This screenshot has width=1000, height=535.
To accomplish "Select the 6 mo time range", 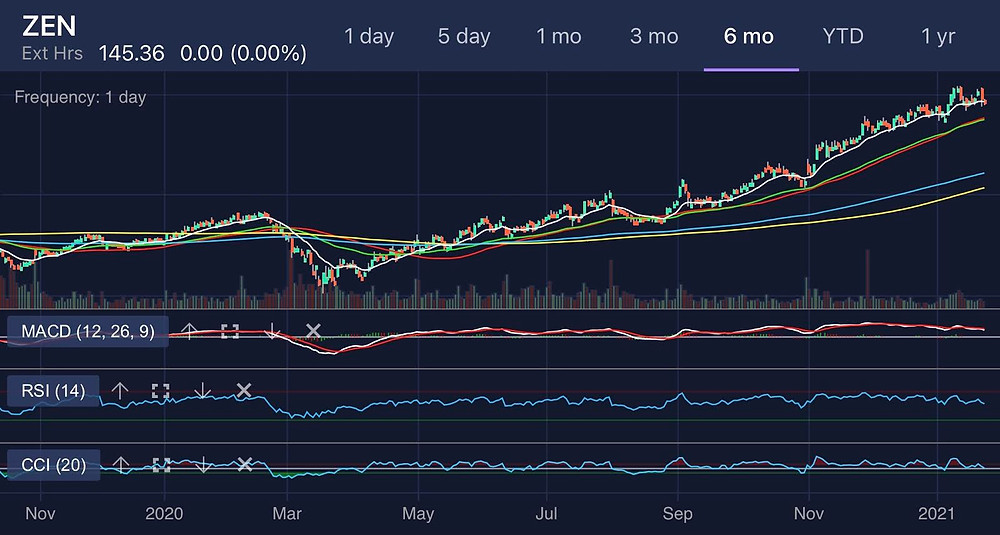I will pyautogui.click(x=749, y=36).
